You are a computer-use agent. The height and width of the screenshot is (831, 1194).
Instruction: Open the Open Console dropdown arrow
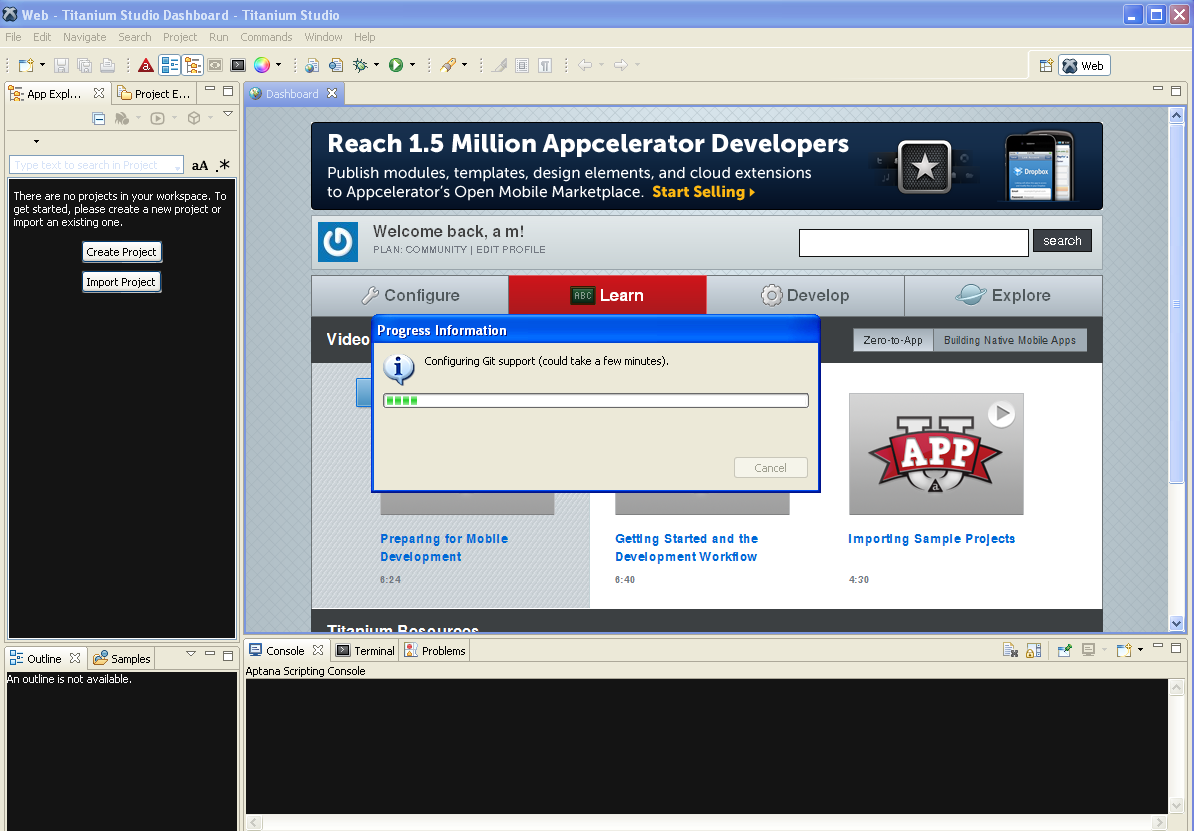tap(1140, 650)
